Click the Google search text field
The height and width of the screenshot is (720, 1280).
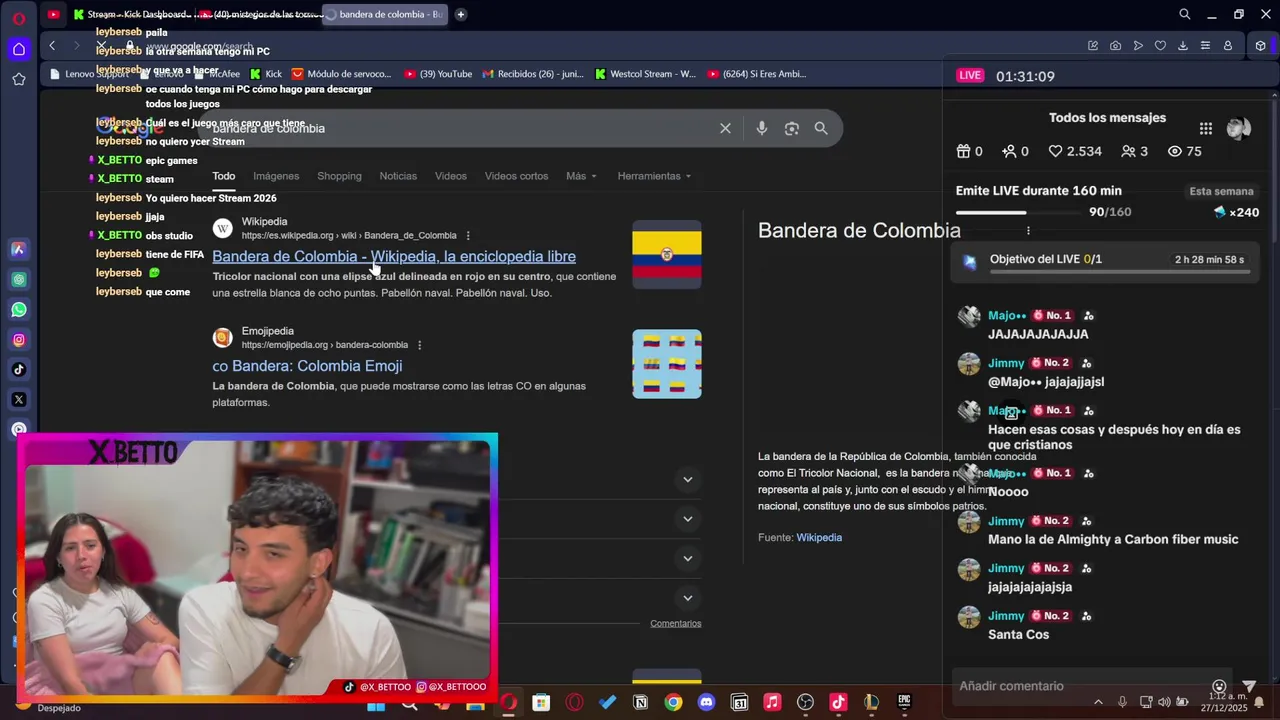[460, 128]
